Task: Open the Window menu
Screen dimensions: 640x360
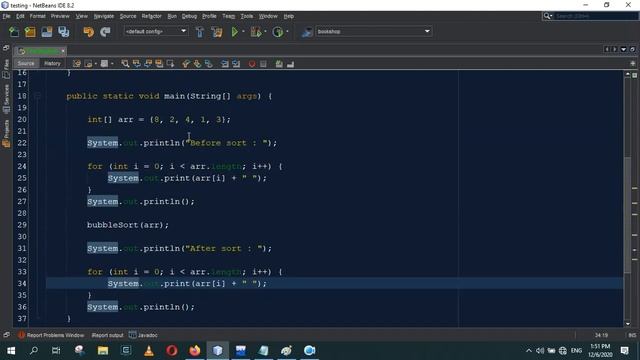Action: pyautogui.click(x=268, y=16)
